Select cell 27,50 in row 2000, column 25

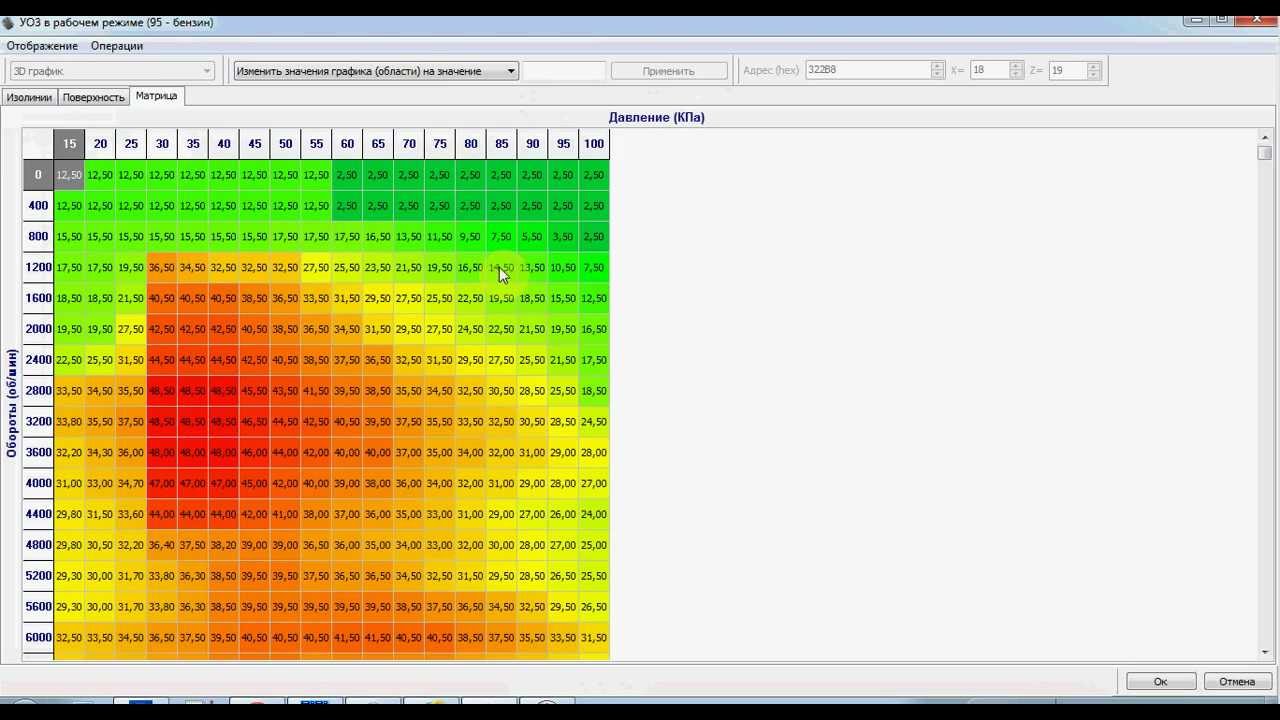[131, 329]
